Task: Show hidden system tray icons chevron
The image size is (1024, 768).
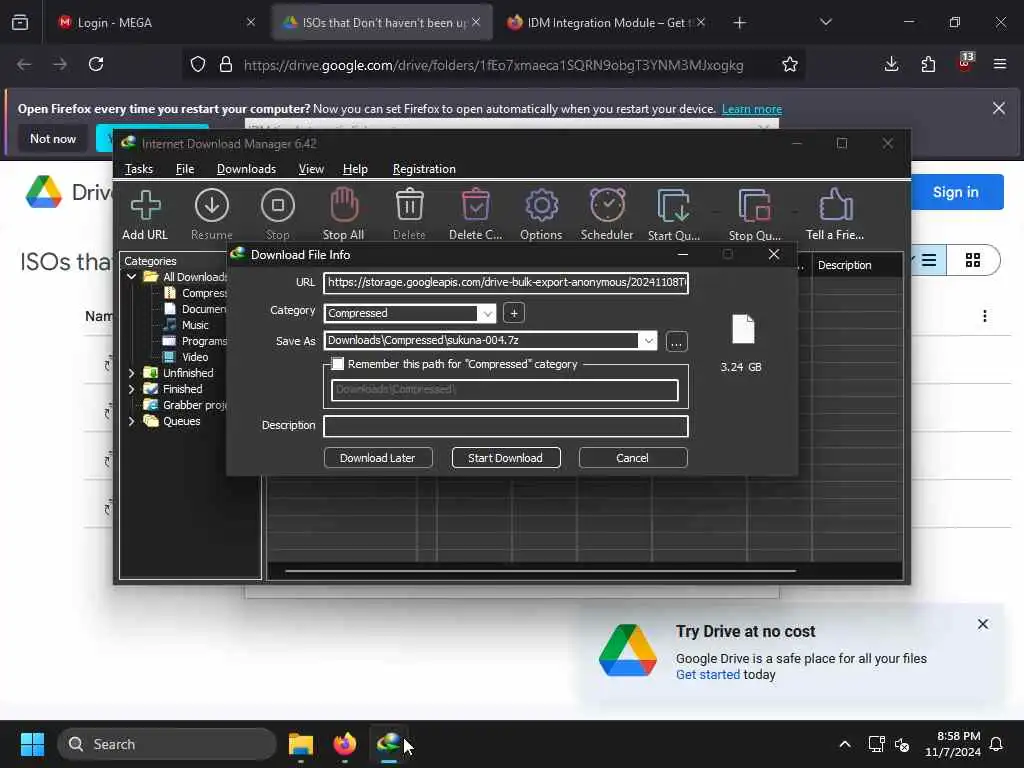Action: pos(845,744)
